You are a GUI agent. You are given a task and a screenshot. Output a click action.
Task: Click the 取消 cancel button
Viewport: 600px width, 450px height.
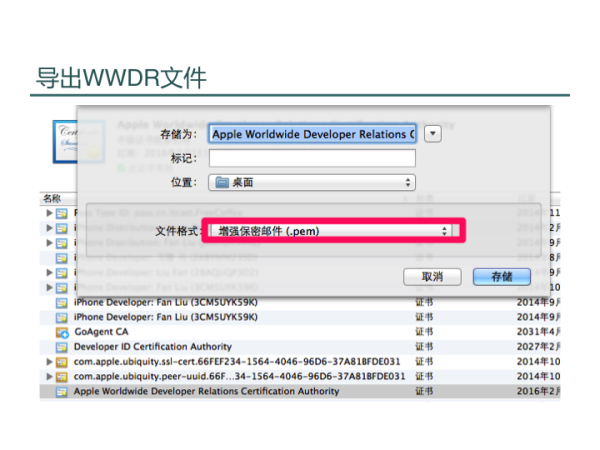tap(432, 277)
